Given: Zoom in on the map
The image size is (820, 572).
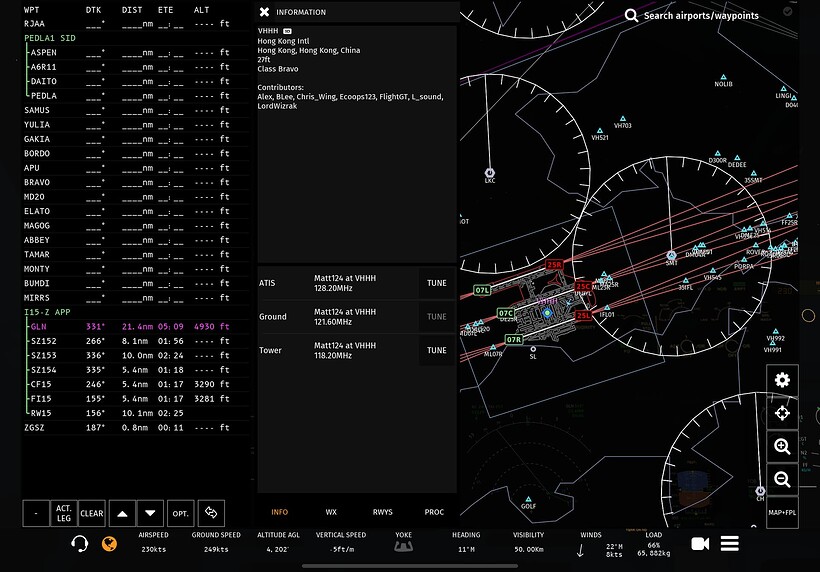Looking at the screenshot, I should pos(782,447).
